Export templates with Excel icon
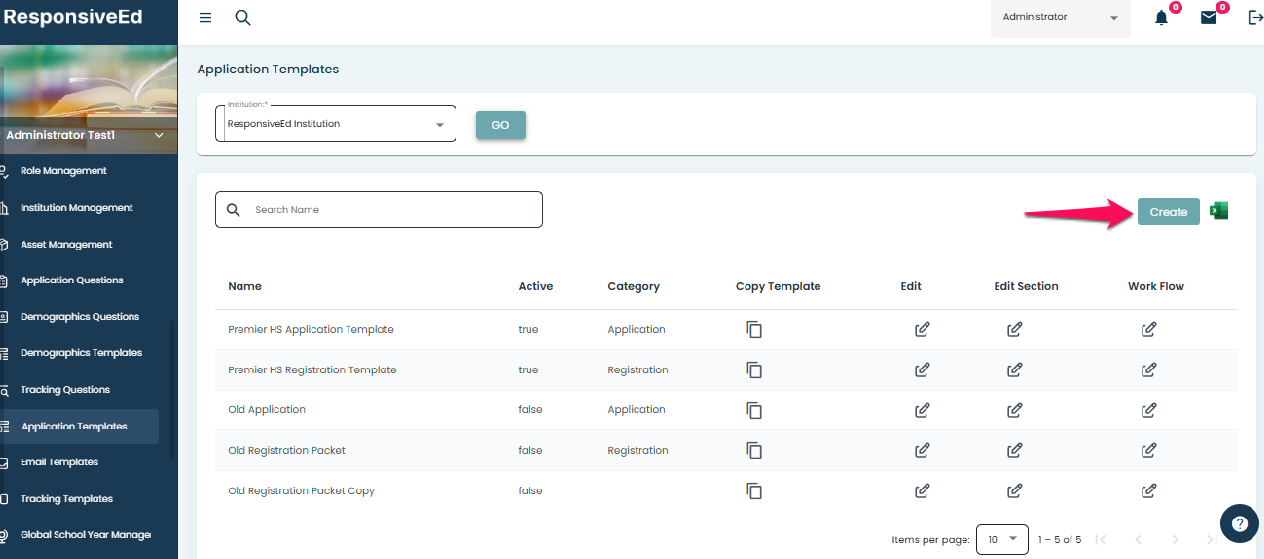1264x559 pixels. (x=1219, y=211)
